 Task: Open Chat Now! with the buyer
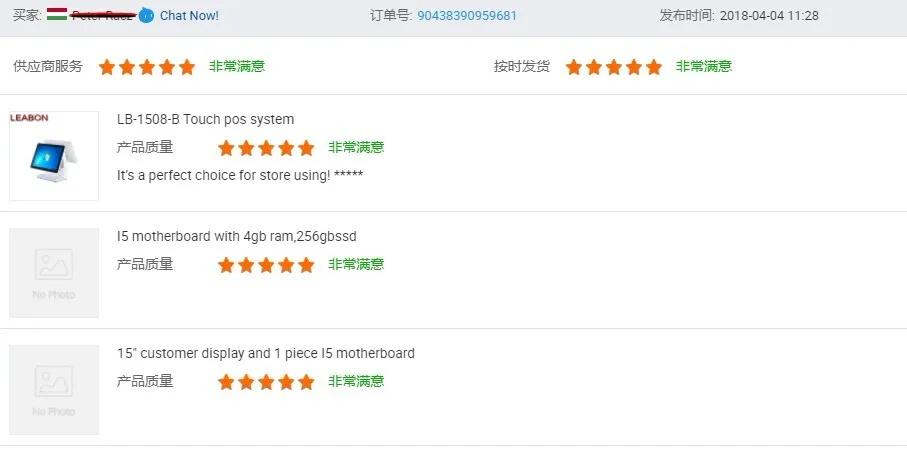point(189,15)
